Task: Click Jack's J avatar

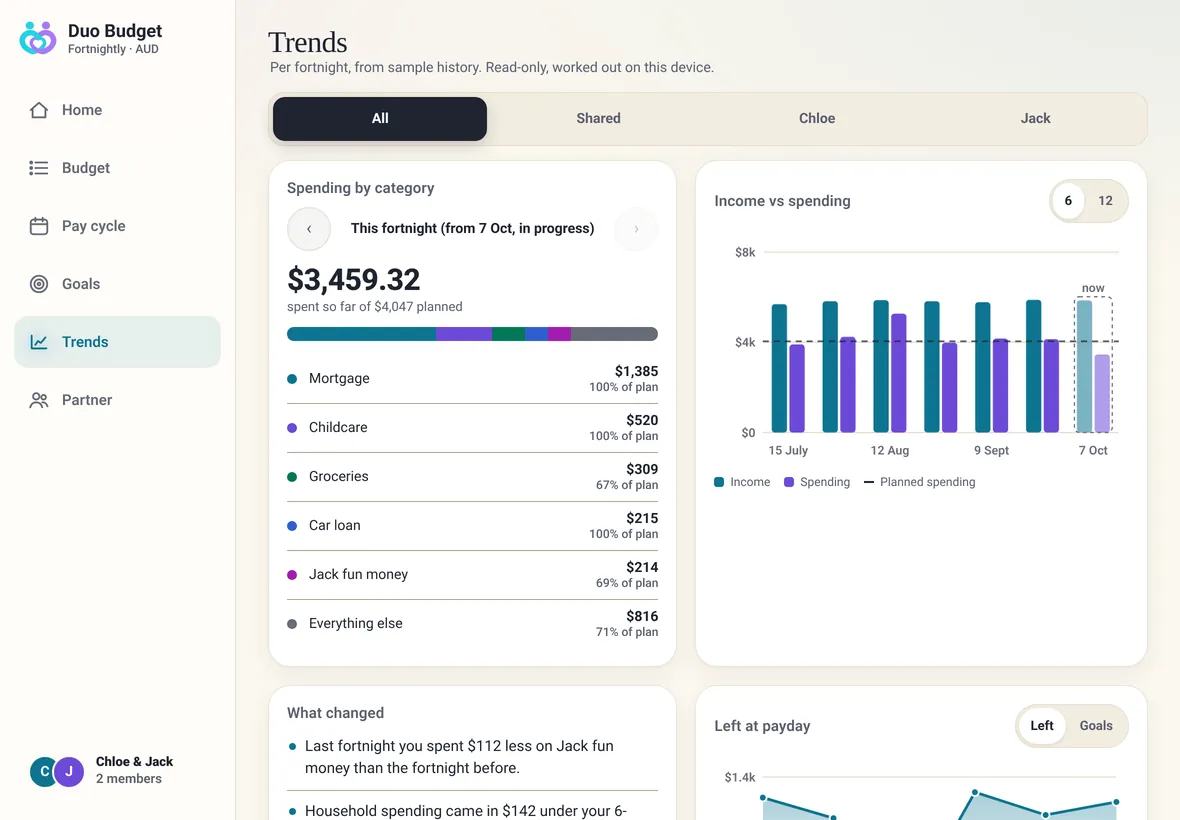Action: [69, 771]
